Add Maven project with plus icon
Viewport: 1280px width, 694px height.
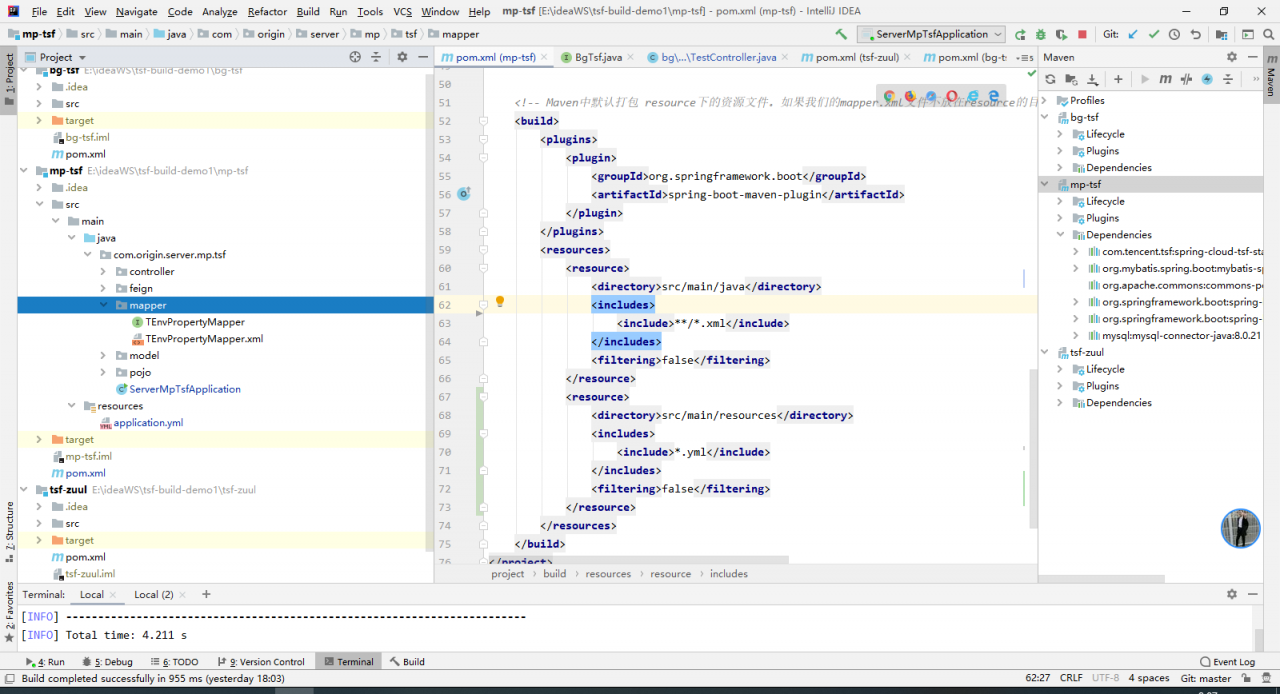(1118, 79)
